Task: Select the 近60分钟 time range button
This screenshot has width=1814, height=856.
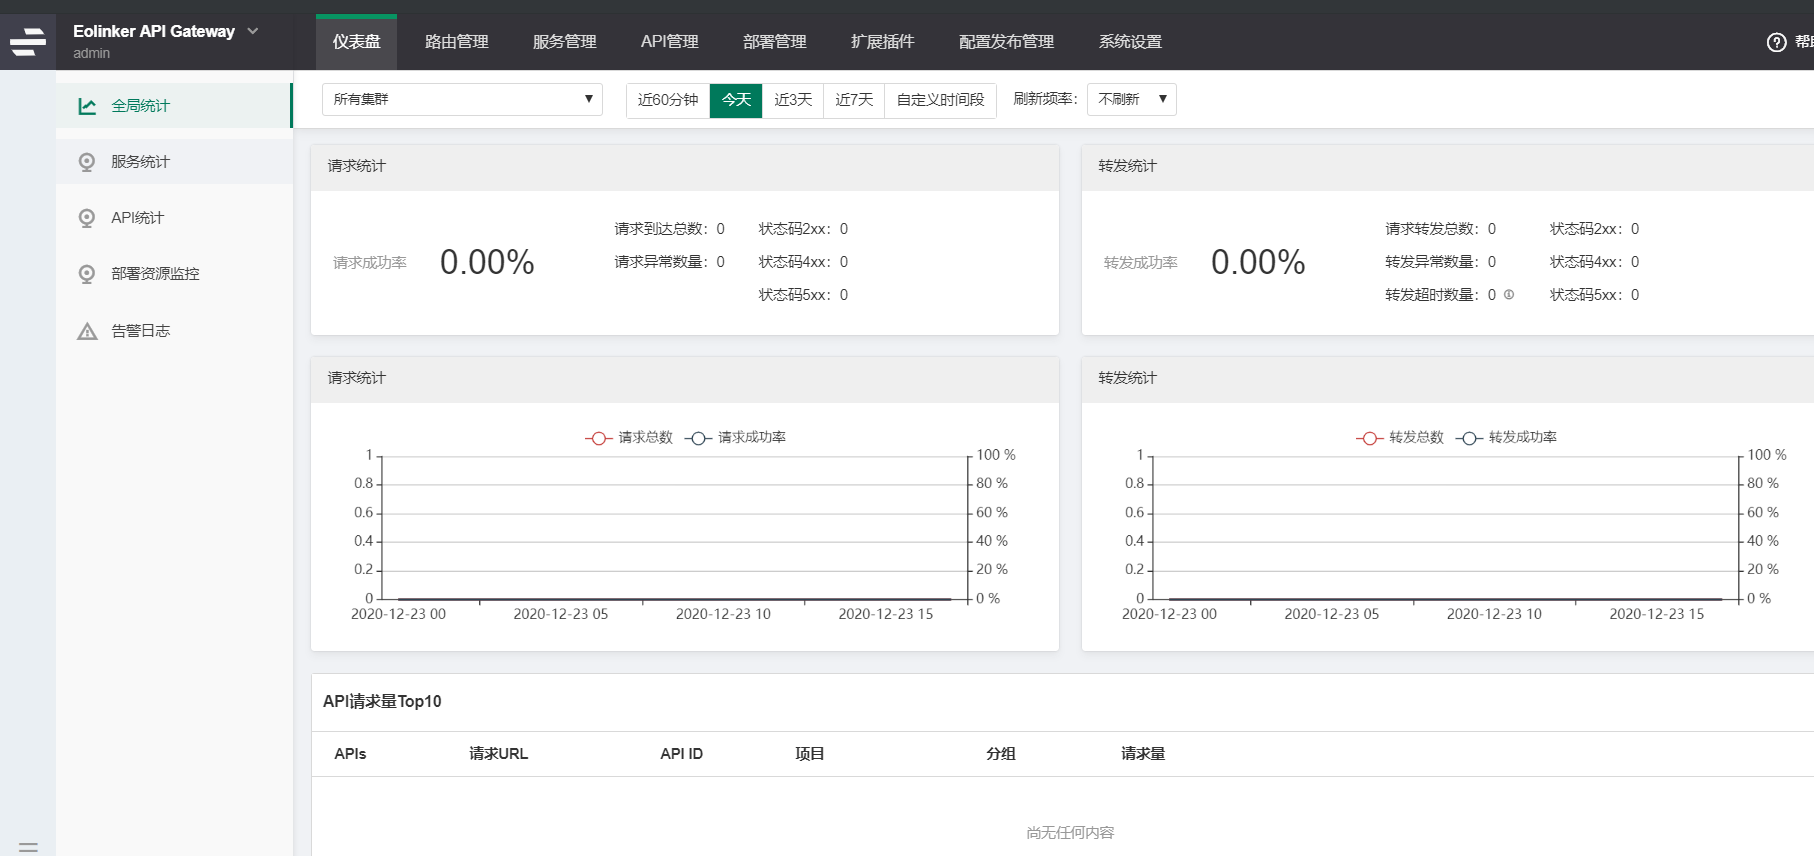Action: point(668,100)
